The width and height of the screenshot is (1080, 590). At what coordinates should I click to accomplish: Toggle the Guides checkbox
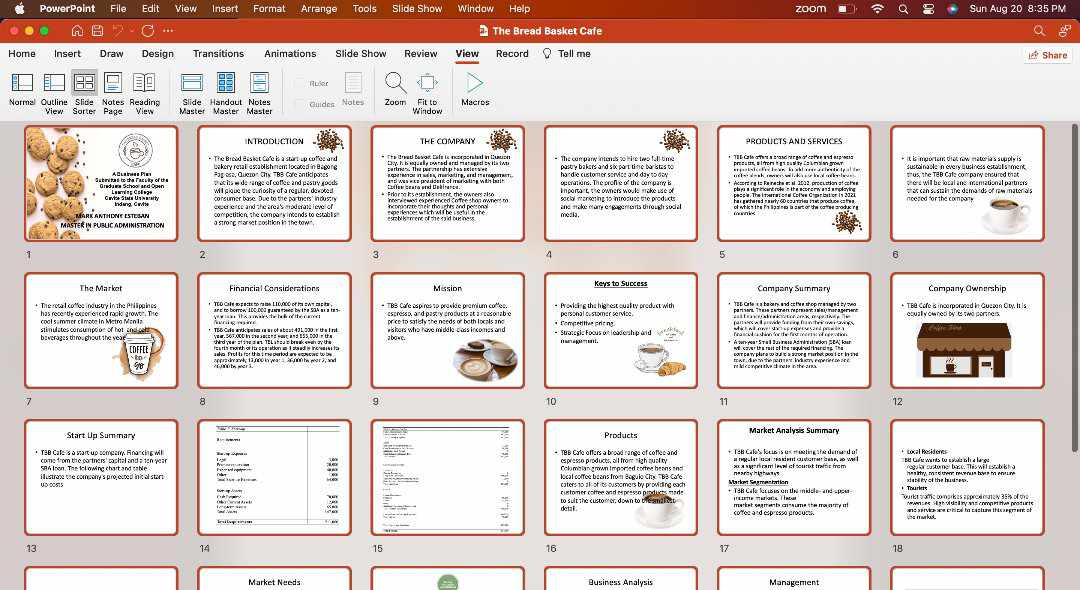(300, 104)
